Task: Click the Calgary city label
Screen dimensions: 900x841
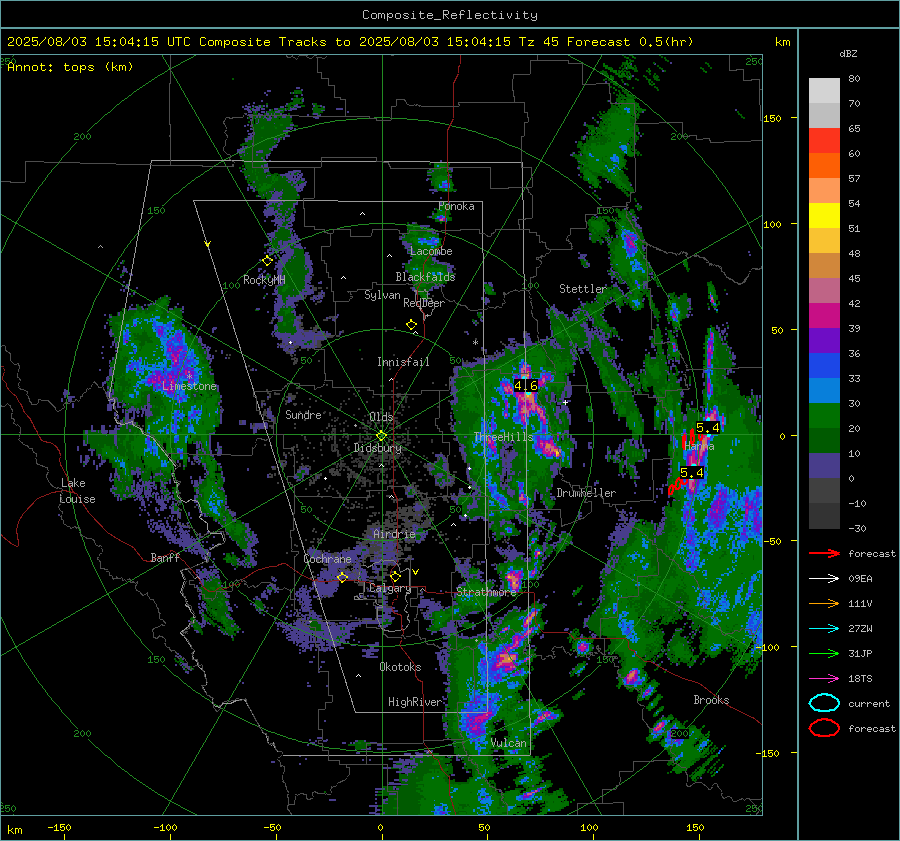Action: (390, 588)
